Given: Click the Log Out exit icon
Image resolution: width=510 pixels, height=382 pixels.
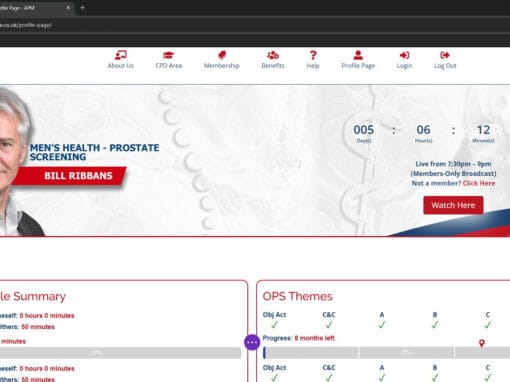Looking at the screenshot, I should (445, 55).
